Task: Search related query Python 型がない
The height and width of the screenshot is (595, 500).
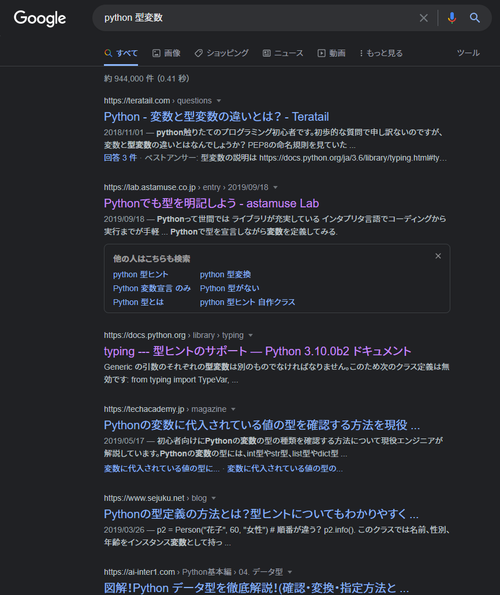Action: coord(230,288)
